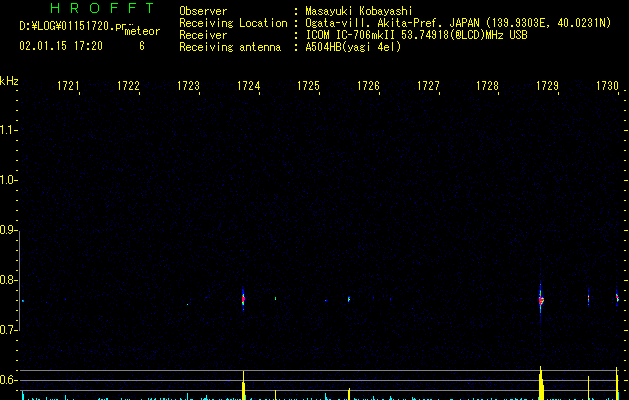
Task: Click the Observer label
Action: (x=203, y=11)
